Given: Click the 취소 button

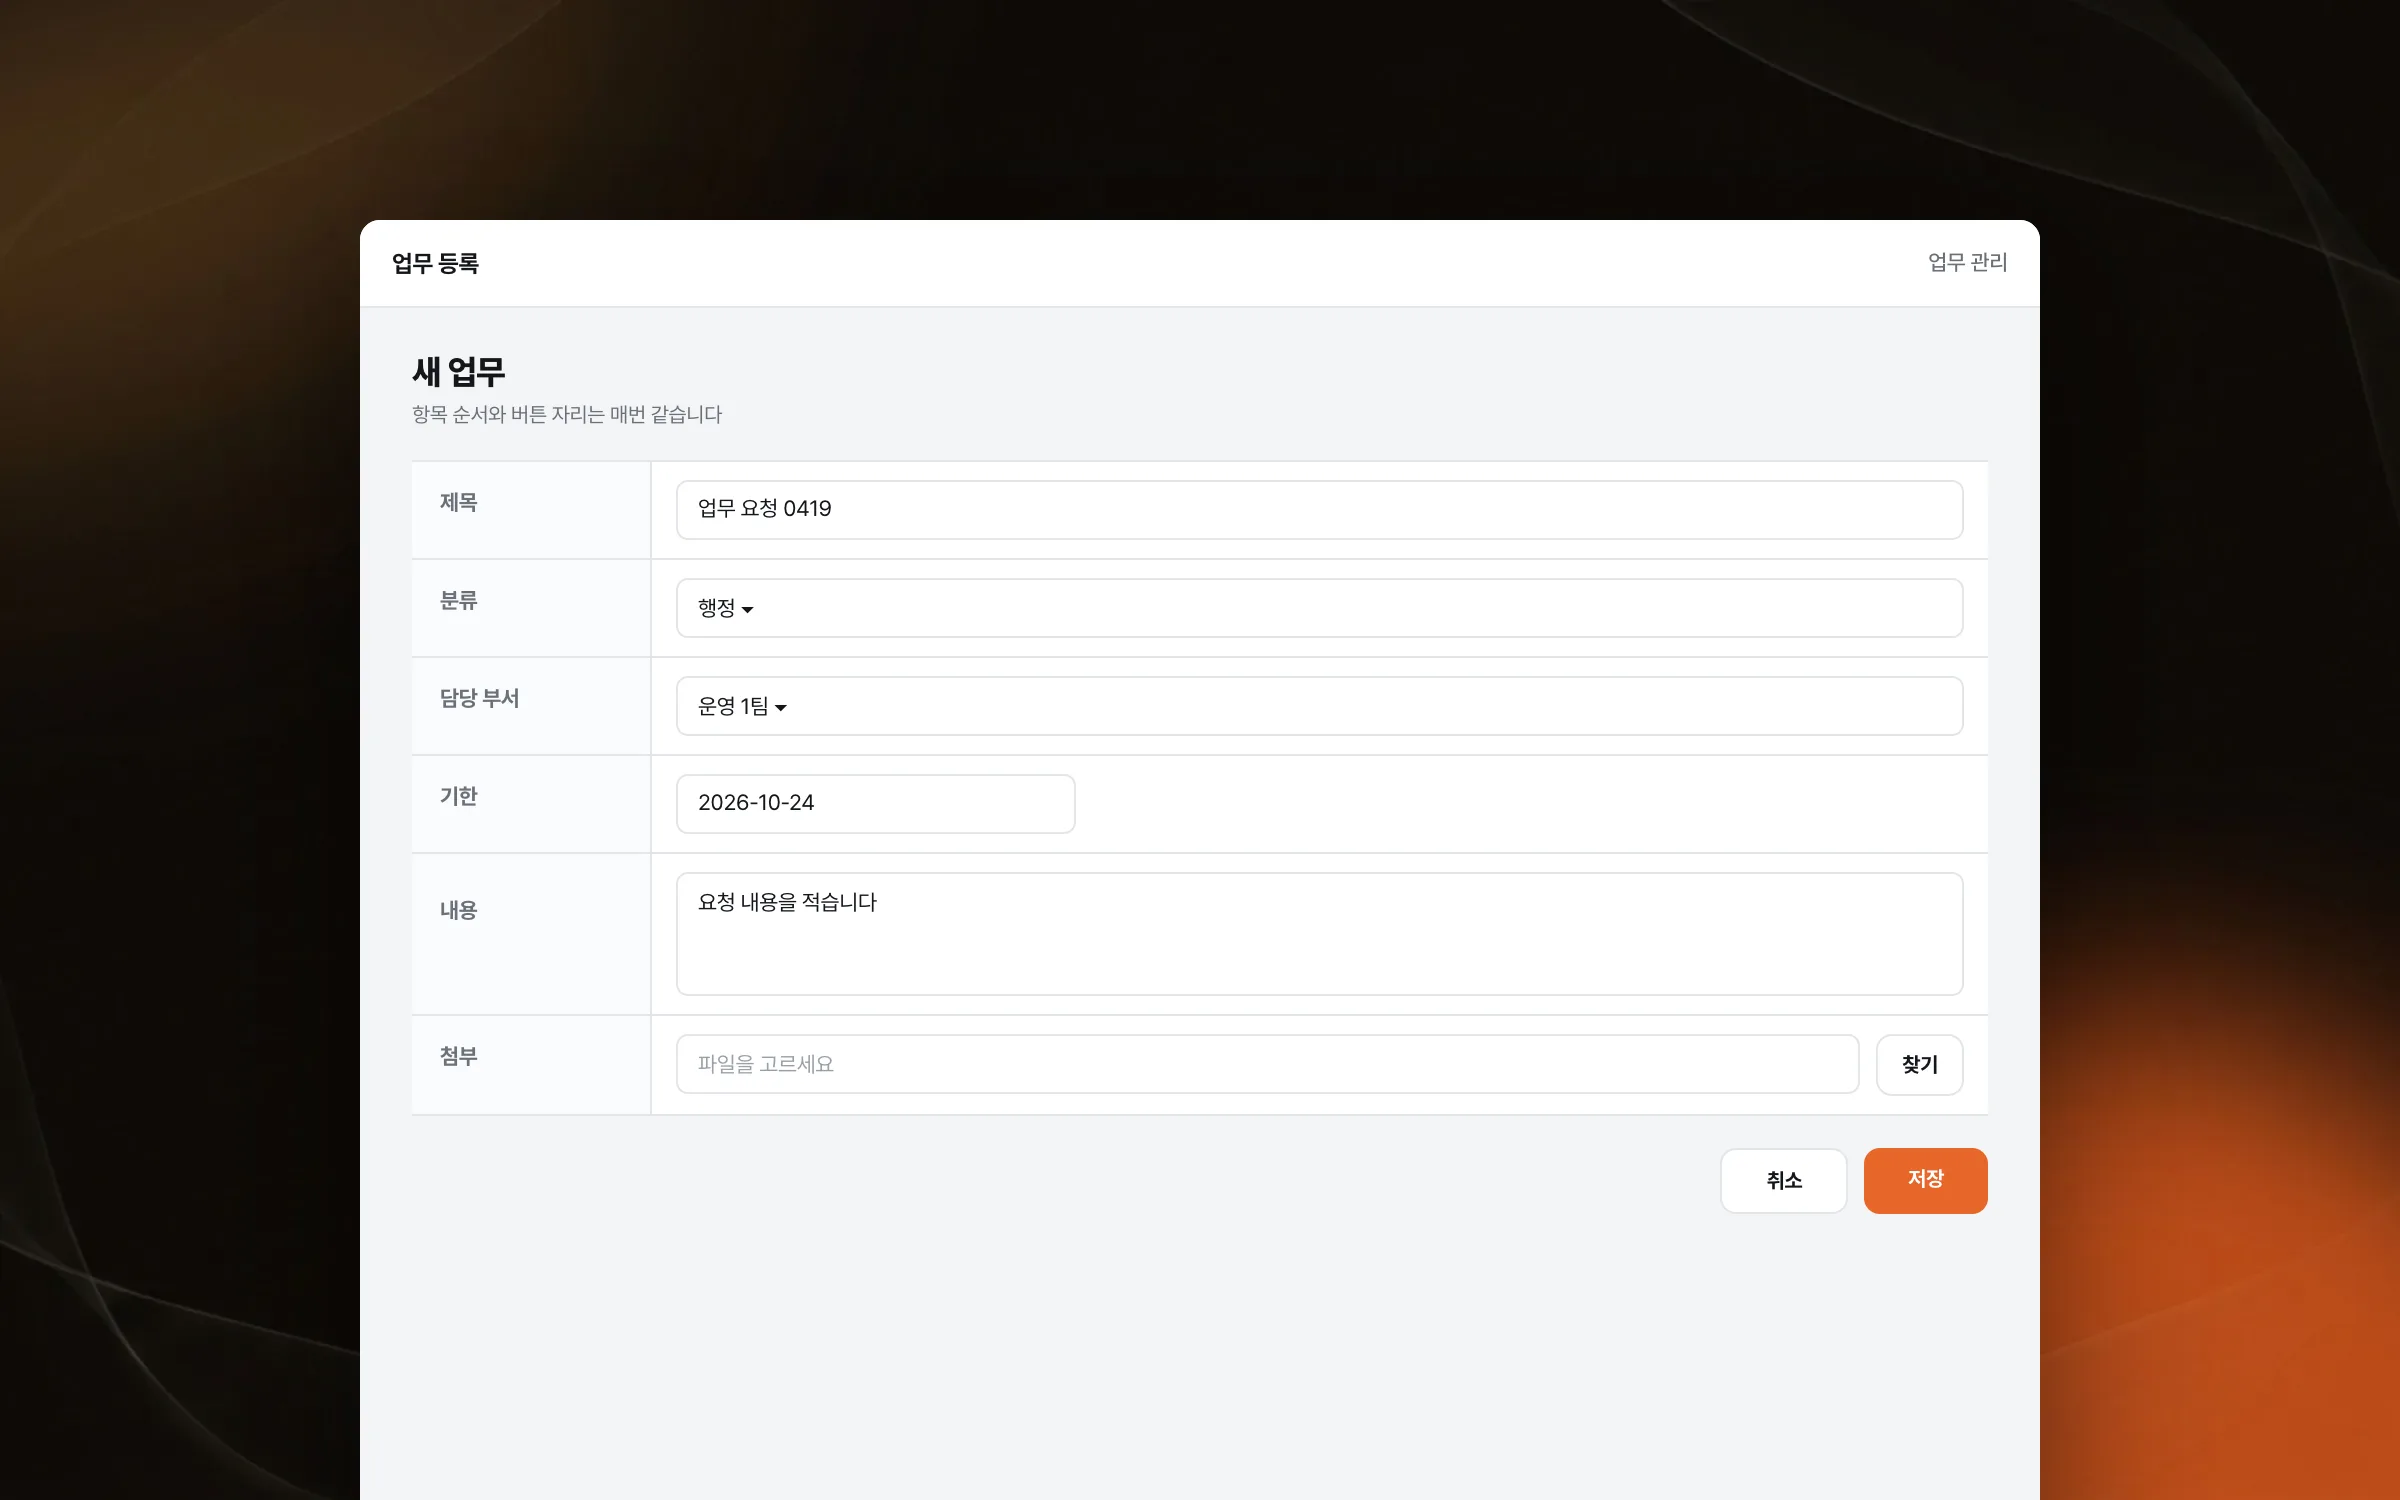Looking at the screenshot, I should point(1783,1181).
